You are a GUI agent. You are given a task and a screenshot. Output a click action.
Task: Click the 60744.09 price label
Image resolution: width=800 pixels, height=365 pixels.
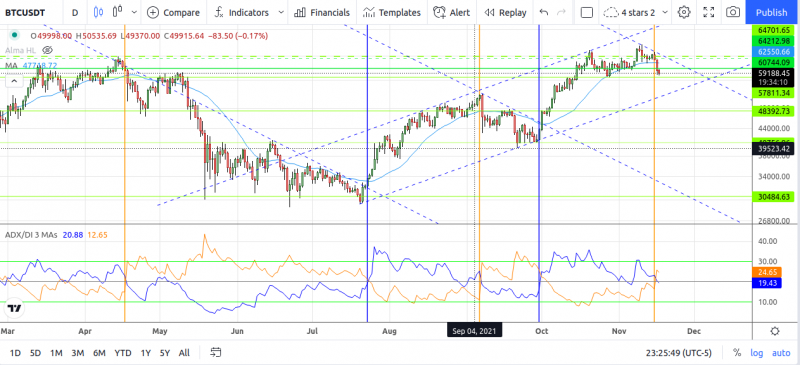pos(774,62)
